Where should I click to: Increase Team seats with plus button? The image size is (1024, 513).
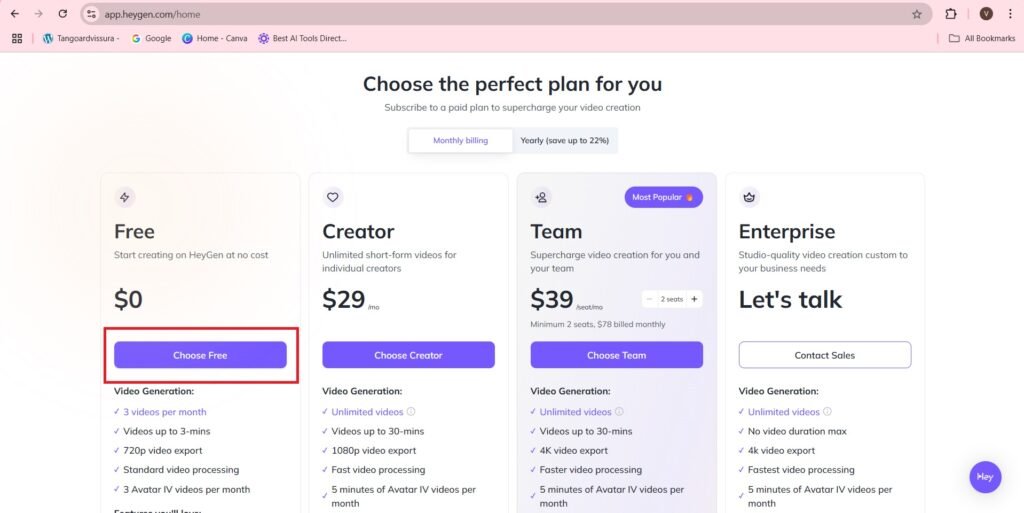694,299
